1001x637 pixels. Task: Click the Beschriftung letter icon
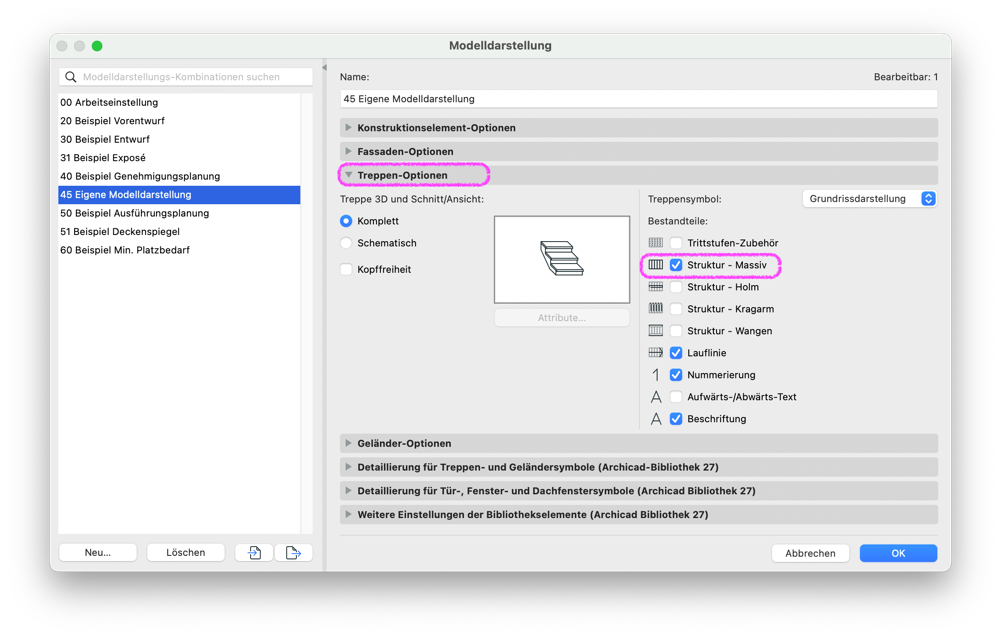pyautogui.click(x=656, y=419)
